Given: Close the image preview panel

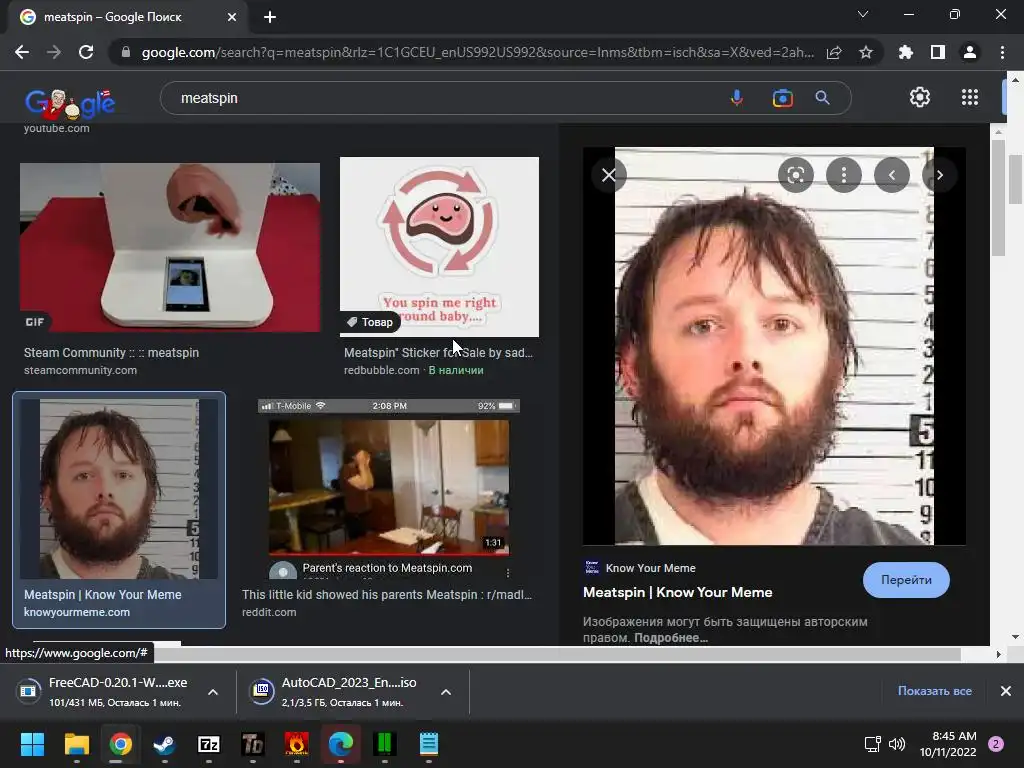Looking at the screenshot, I should [609, 175].
